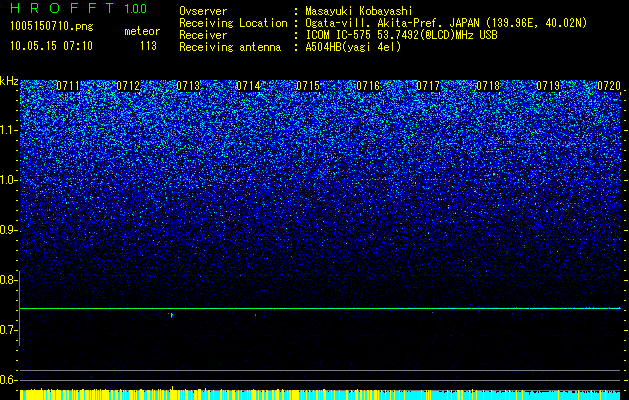Select the file name 1005150710.png

[52, 27]
